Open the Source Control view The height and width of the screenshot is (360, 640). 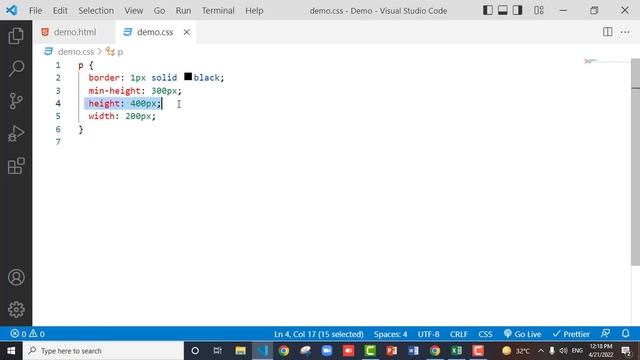pos(16,101)
